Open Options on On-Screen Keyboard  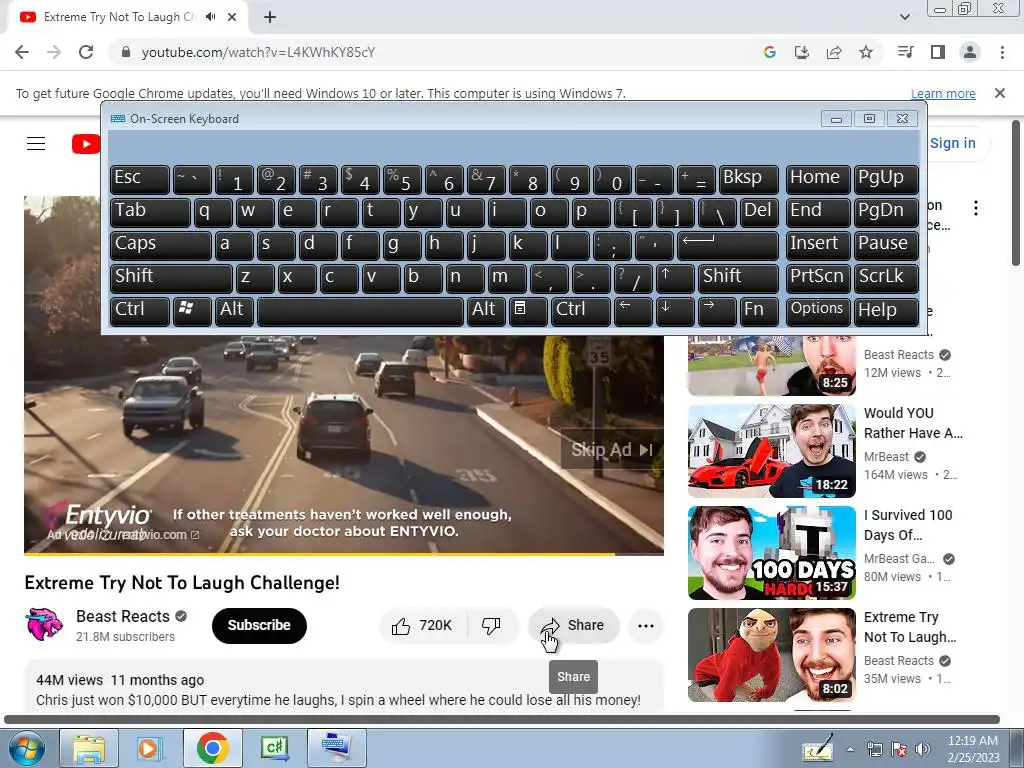point(818,311)
